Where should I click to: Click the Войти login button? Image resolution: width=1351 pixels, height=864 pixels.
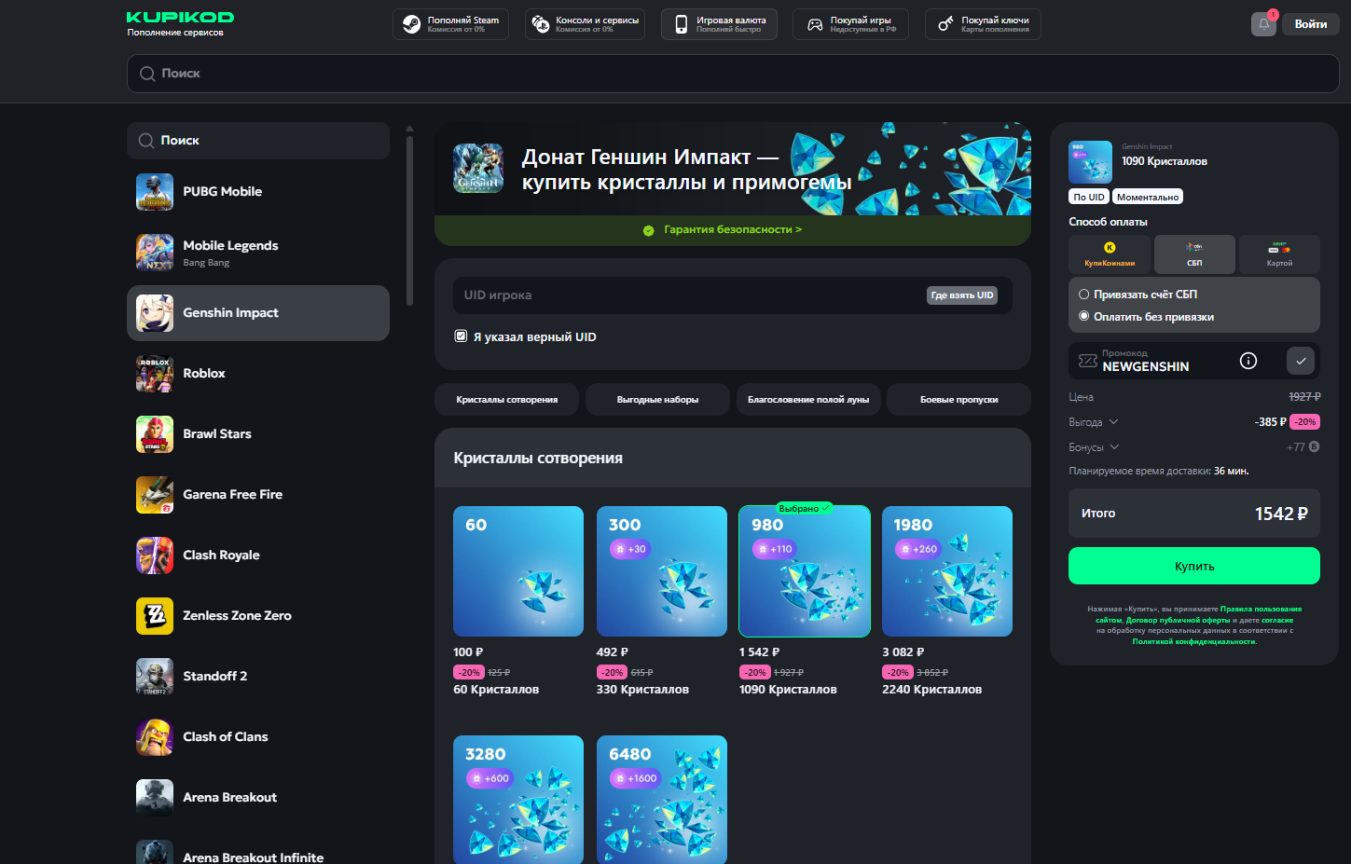pyautogui.click(x=1311, y=24)
